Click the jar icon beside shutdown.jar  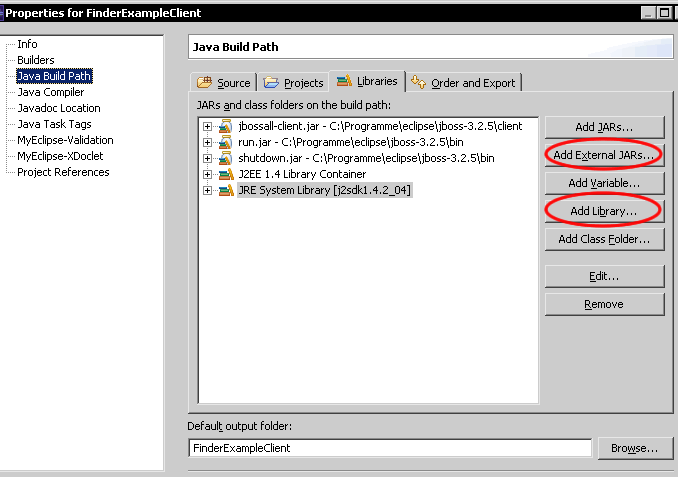tap(225, 158)
